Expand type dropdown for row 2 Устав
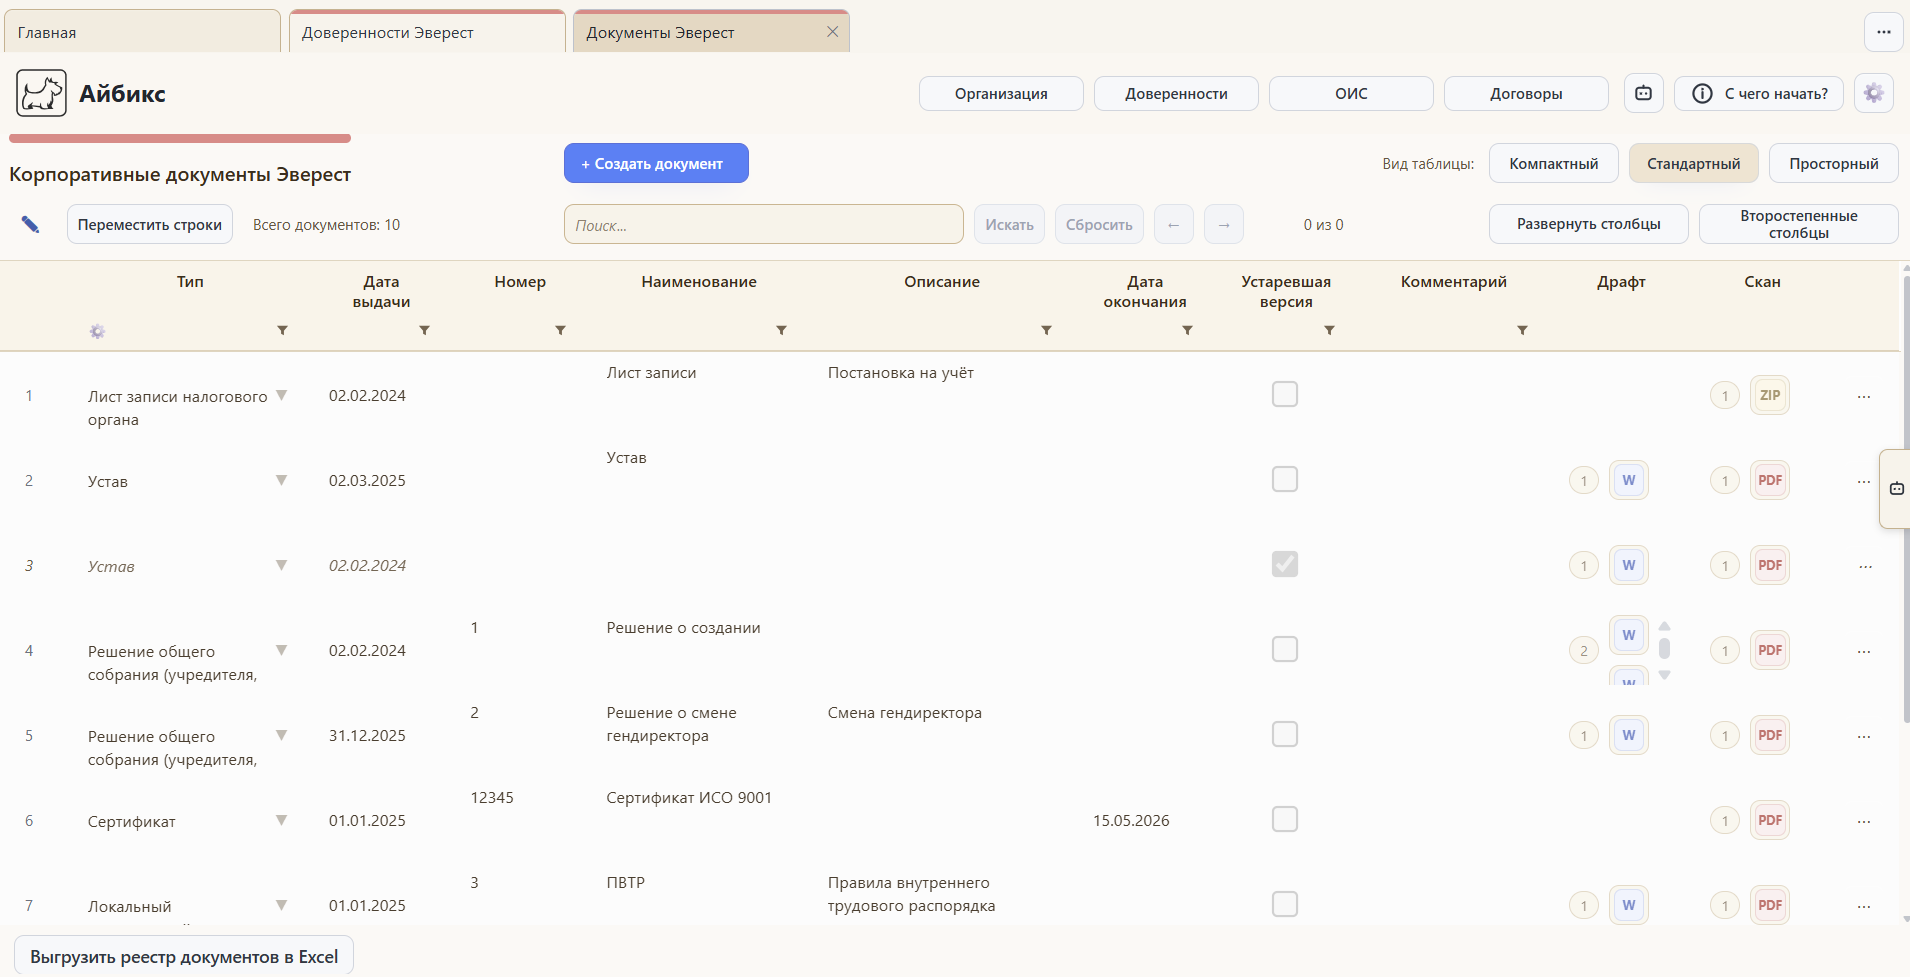Image resolution: width=1910 pixels, height=977 pixels. (281, 480)
